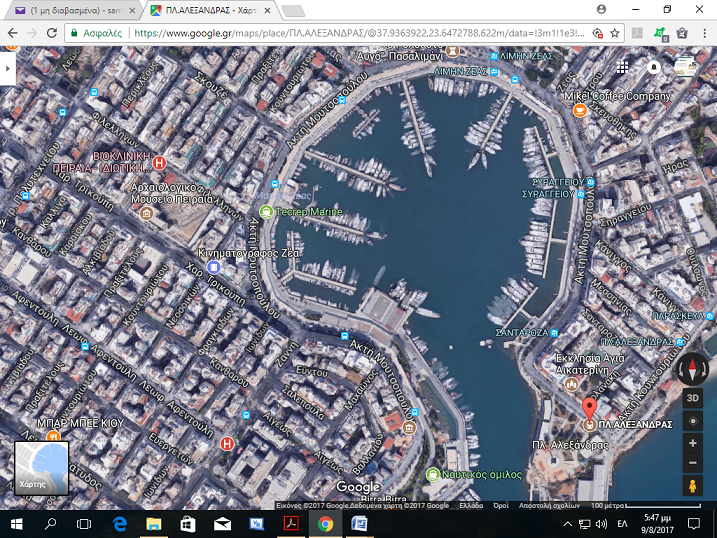Launch Microsoft Edge from the taskbar

click(x=120, y=524)
